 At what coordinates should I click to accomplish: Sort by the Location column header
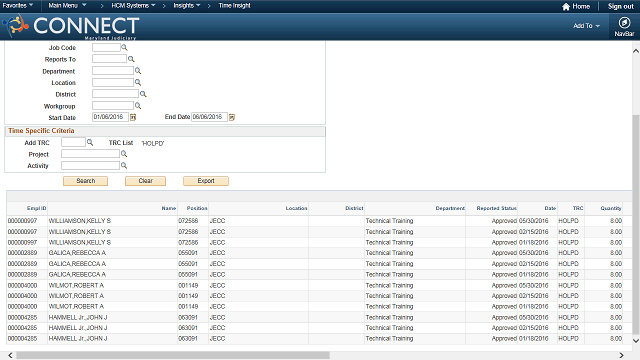pyautogui.click(x=296, y=208)
